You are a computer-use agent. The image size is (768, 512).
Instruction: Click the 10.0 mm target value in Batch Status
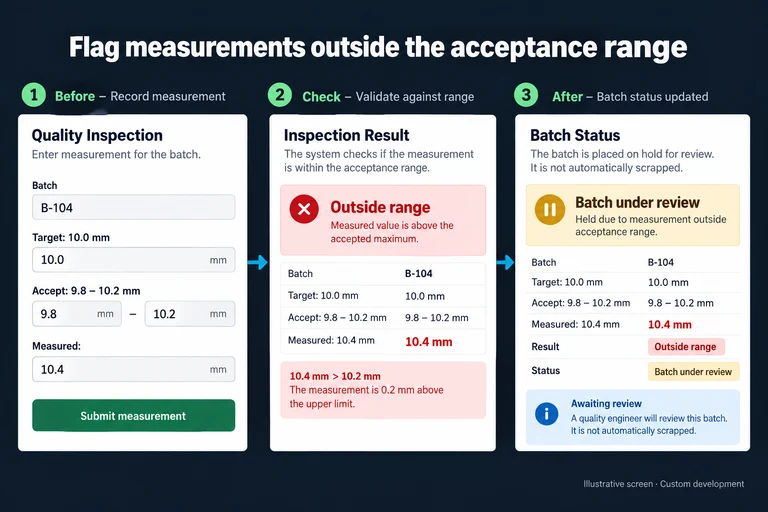[x=668, y=282]
